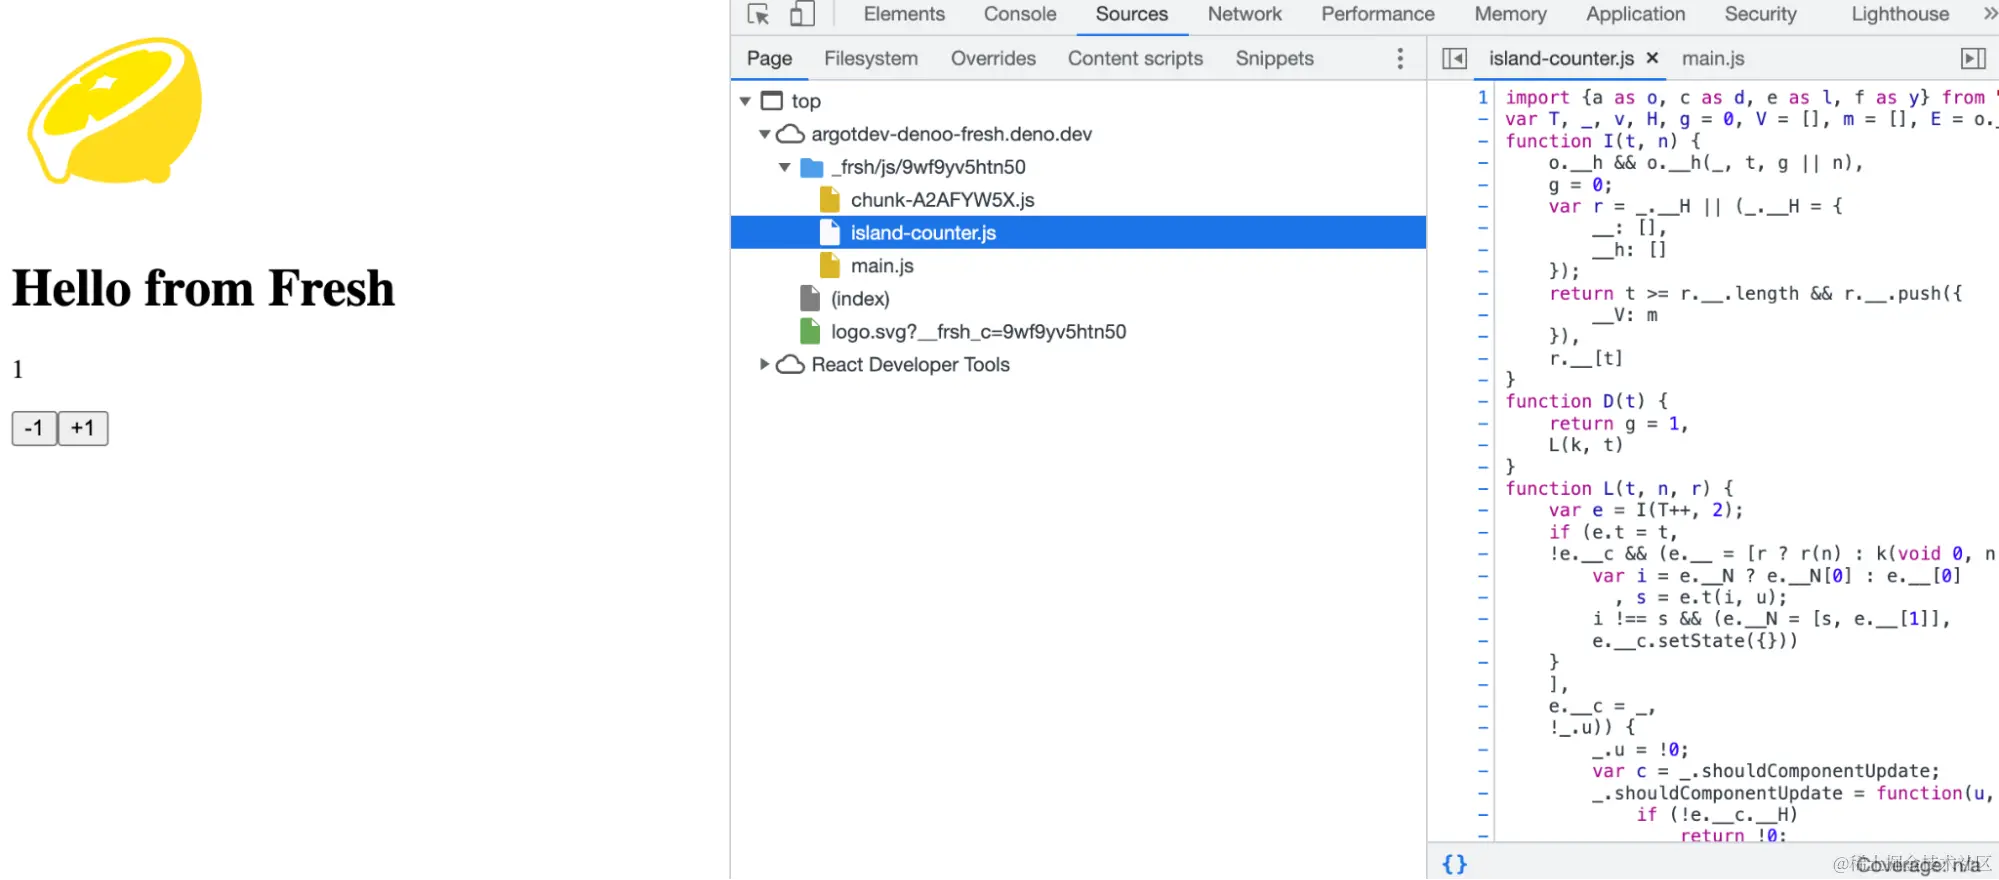Click line number 1 in the gutter
The width and height of the screenshot is (1999, 880).
[1482, 97]
